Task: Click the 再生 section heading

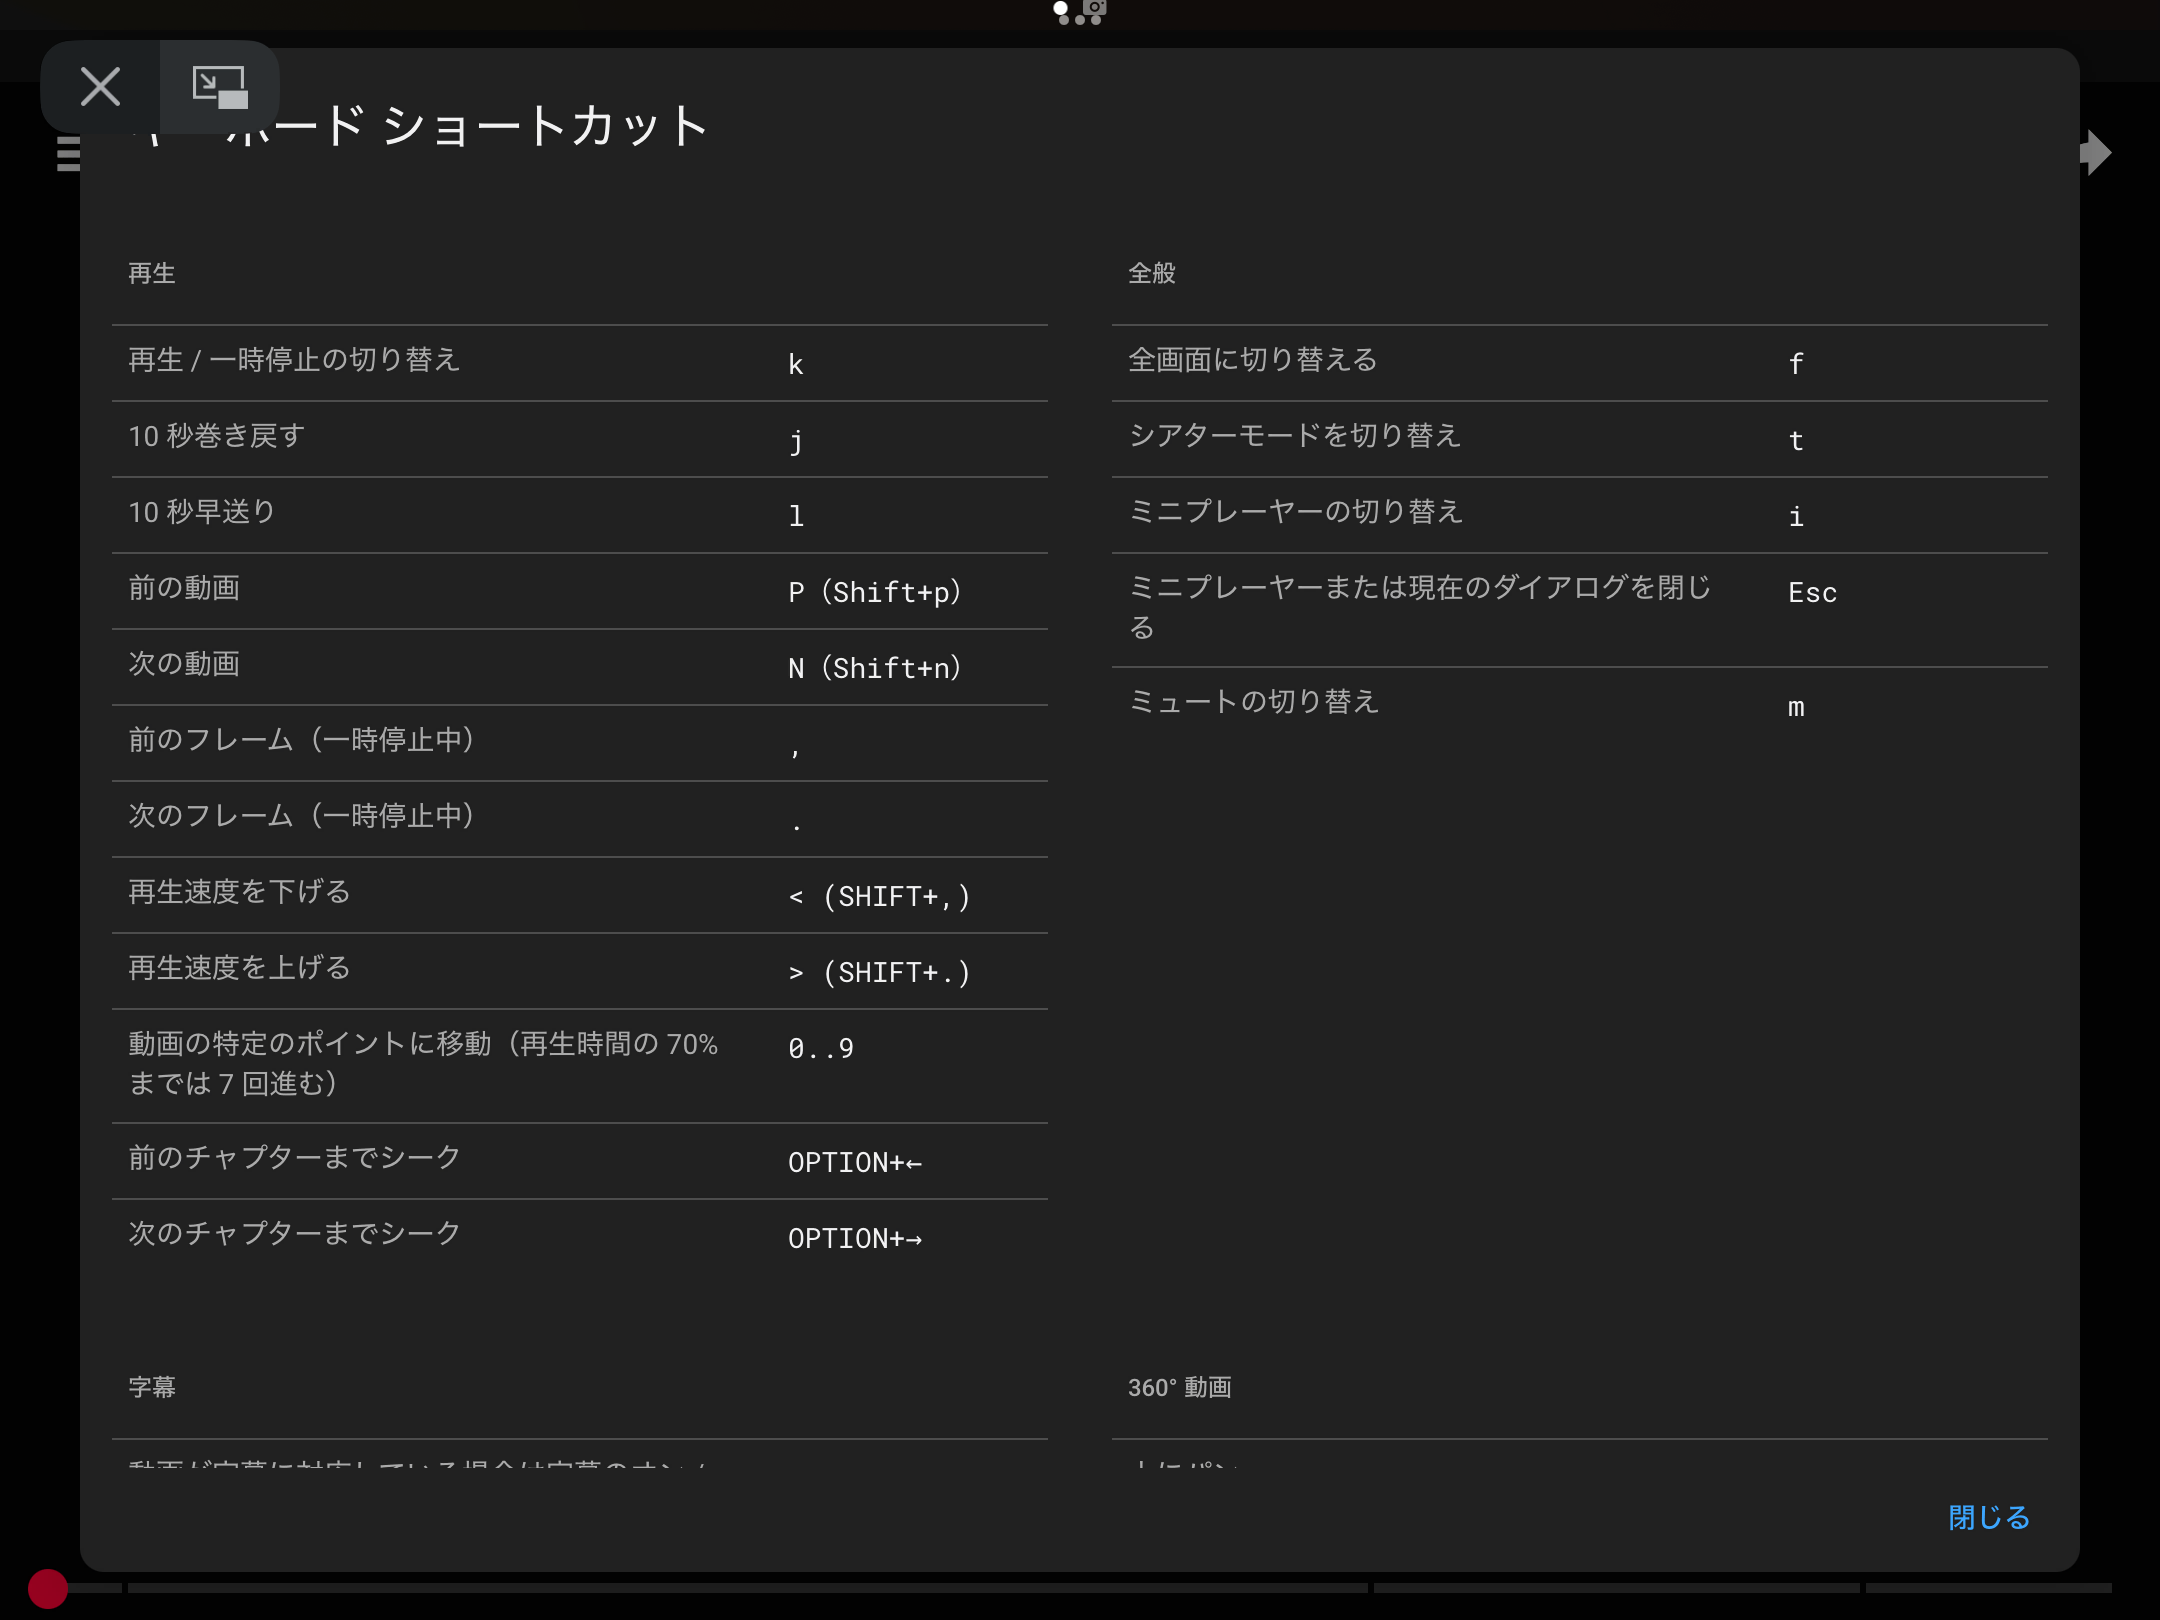Action: [152, 273]
